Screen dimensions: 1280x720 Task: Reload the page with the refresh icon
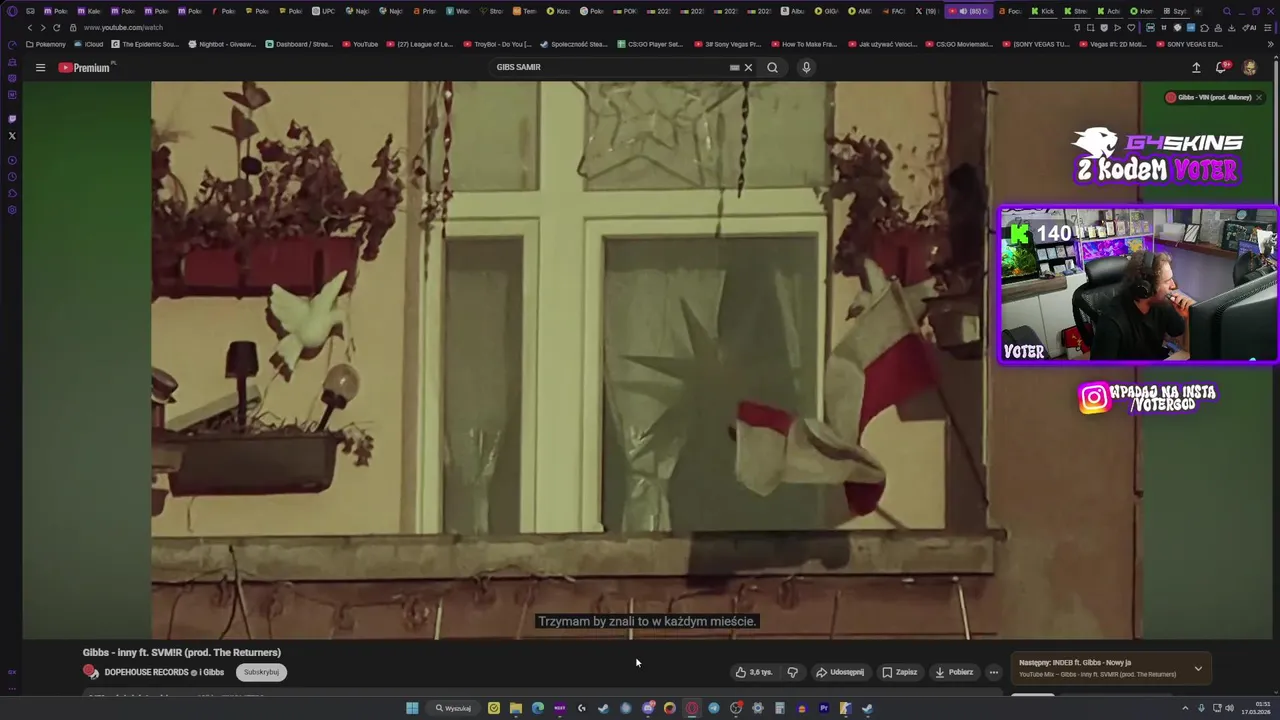pyautogui.click(x=56, y=27)
